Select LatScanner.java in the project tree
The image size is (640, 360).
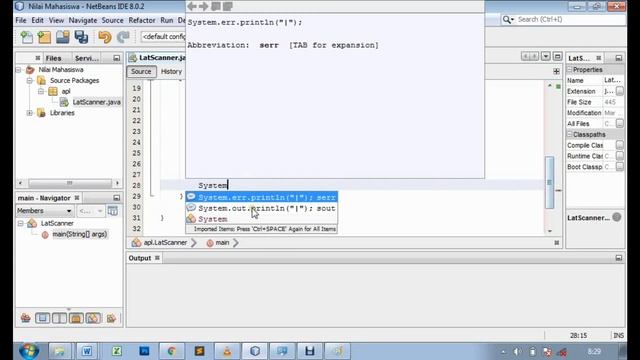96,102
